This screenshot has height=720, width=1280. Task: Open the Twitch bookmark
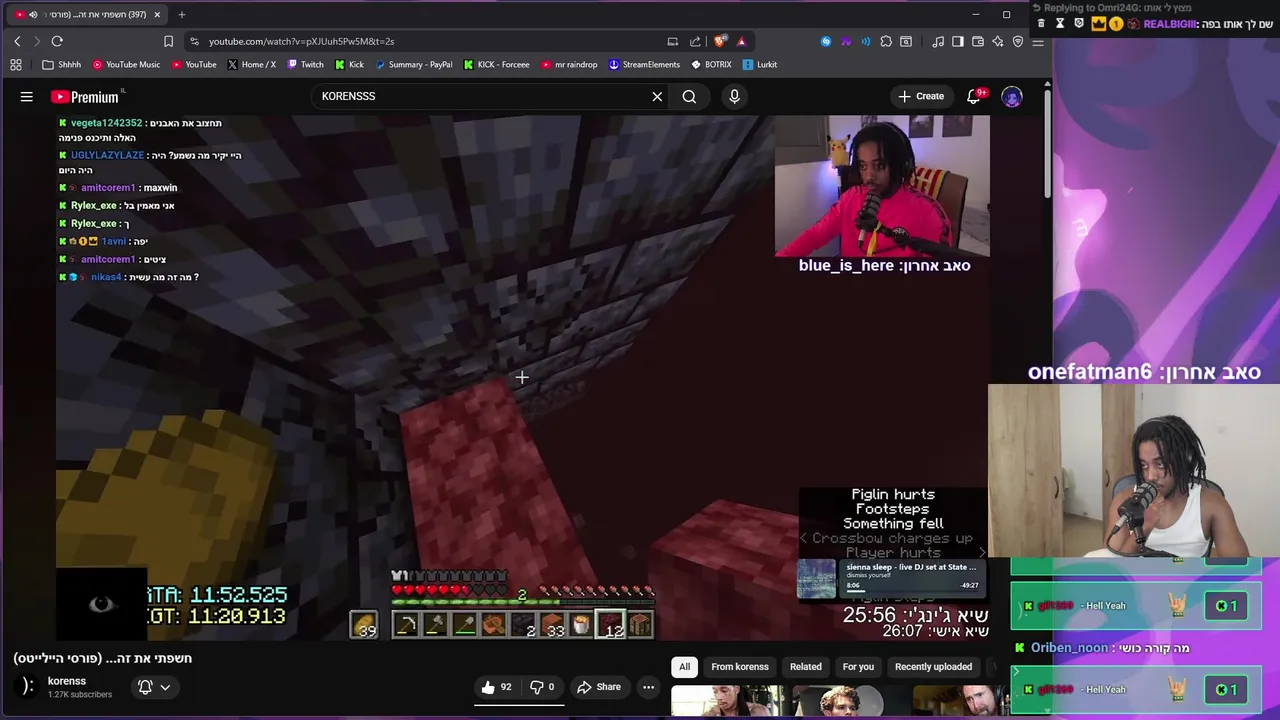pos(305,65)
